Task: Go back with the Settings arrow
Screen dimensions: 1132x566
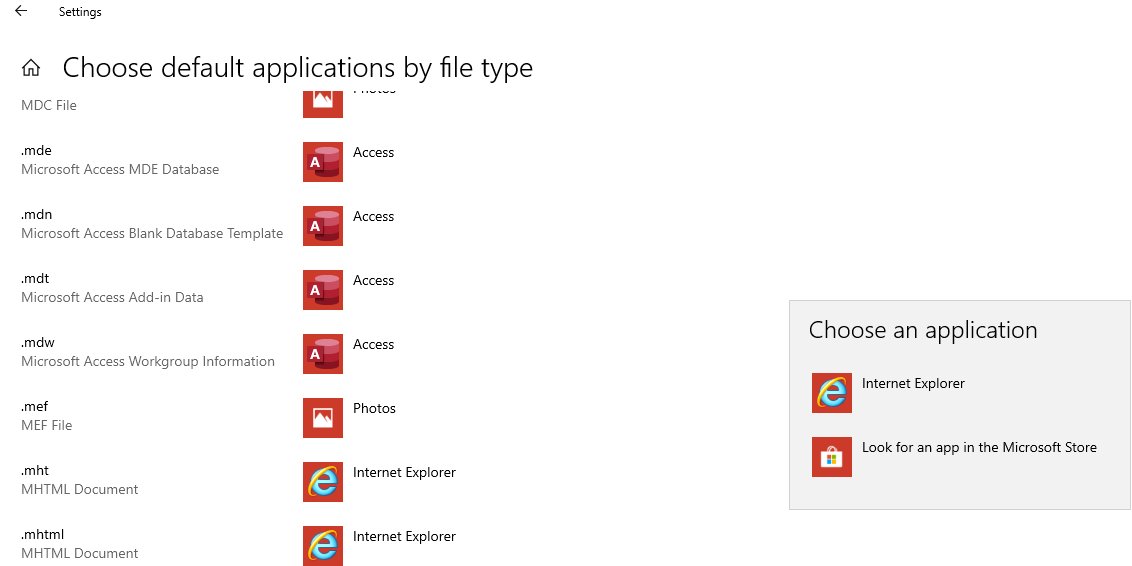Action: pos(21,11)
